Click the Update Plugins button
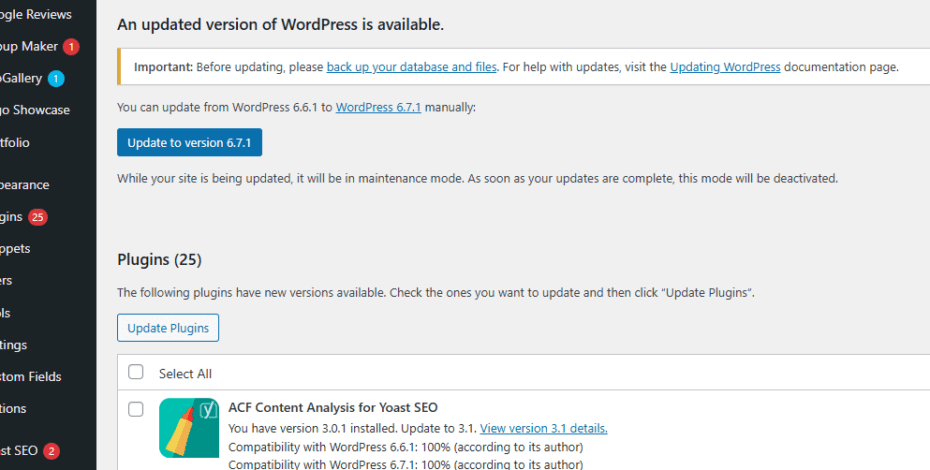930x470 pixels. click(168, 328)
